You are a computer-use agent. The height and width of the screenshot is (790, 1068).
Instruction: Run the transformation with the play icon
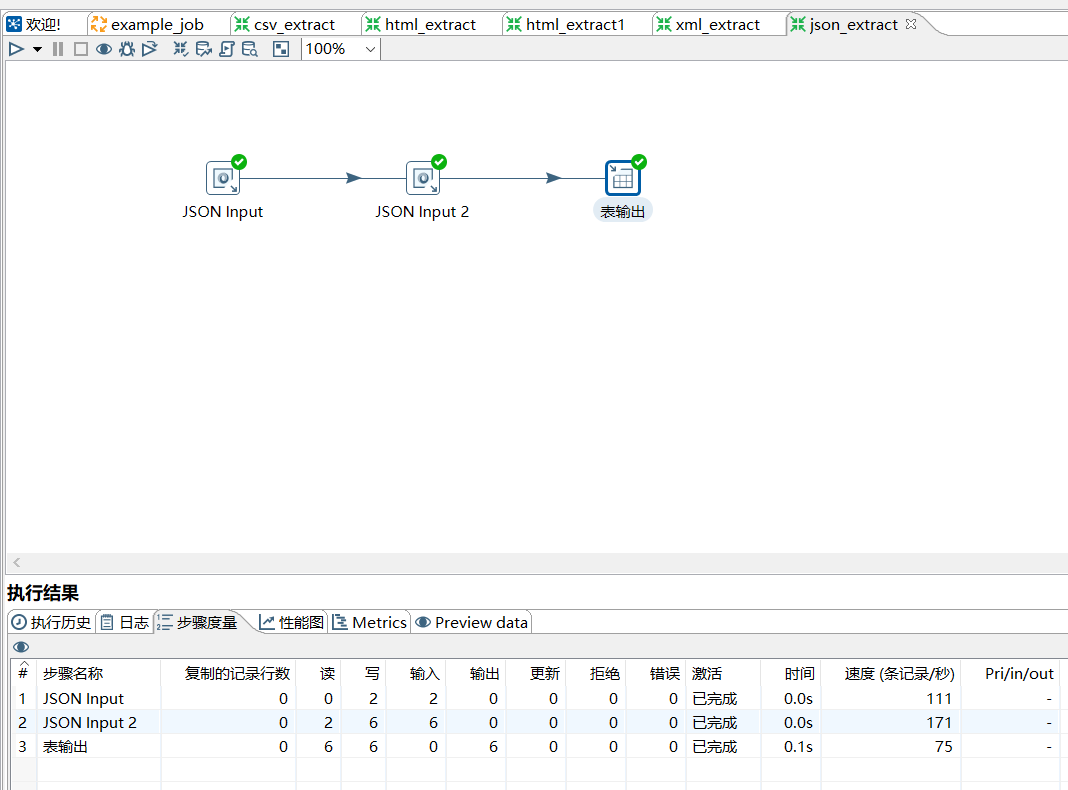[16, 49]
